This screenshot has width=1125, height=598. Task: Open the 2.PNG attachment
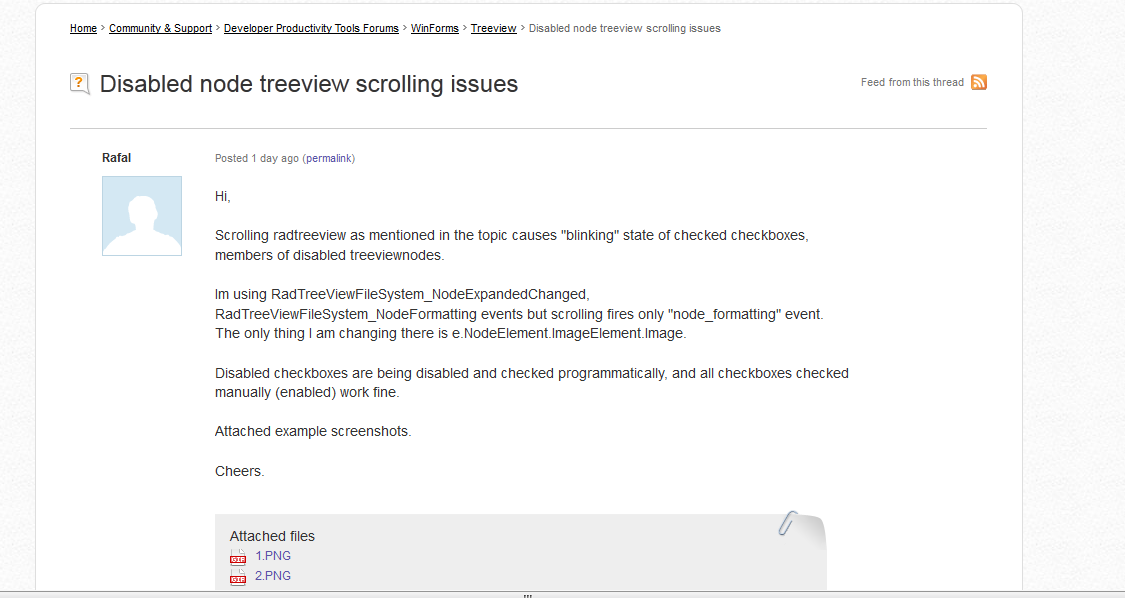tap(273, 576)
